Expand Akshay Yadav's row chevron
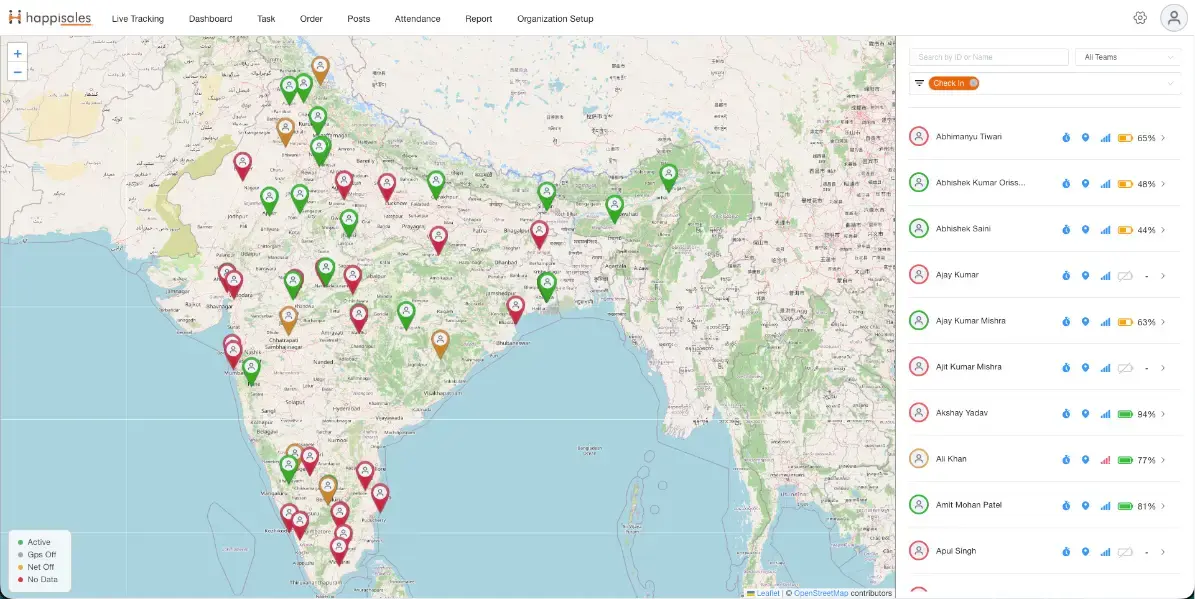This screenshot has width=1200, height=599. tap(1163, 414)
